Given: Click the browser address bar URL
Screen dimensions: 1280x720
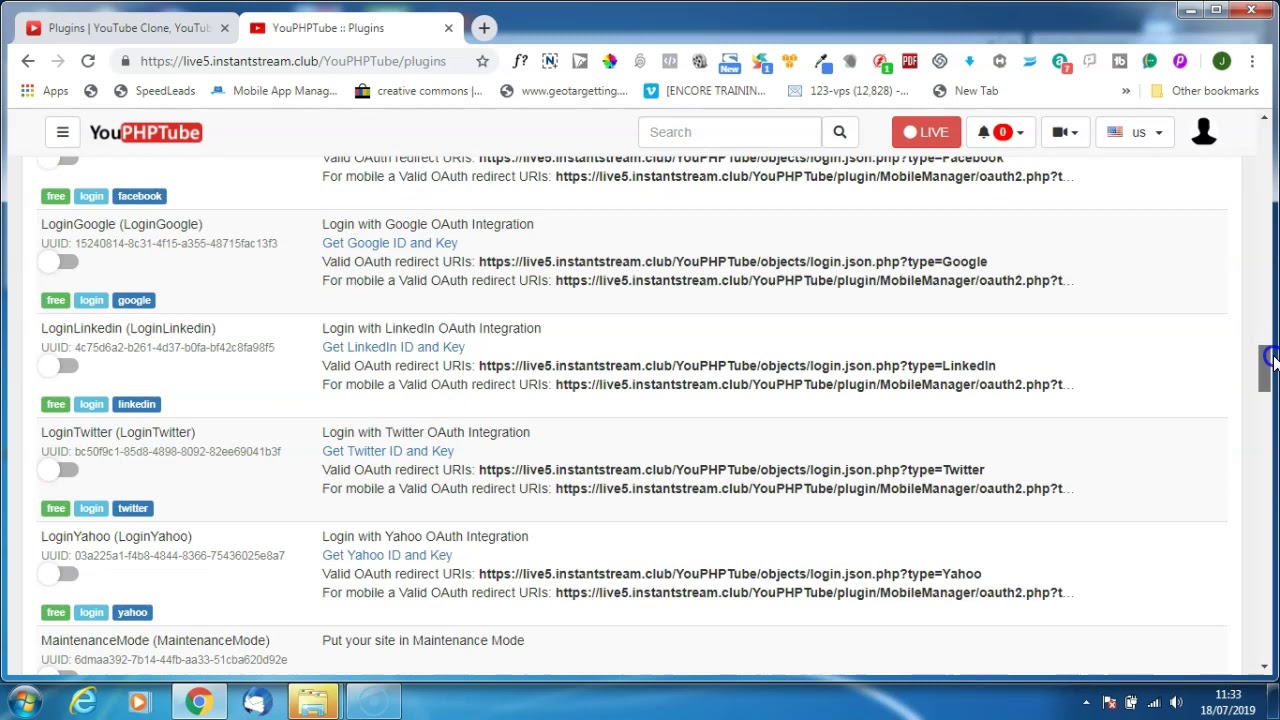Looking at the screenshot, I should [x=293, y=61].
